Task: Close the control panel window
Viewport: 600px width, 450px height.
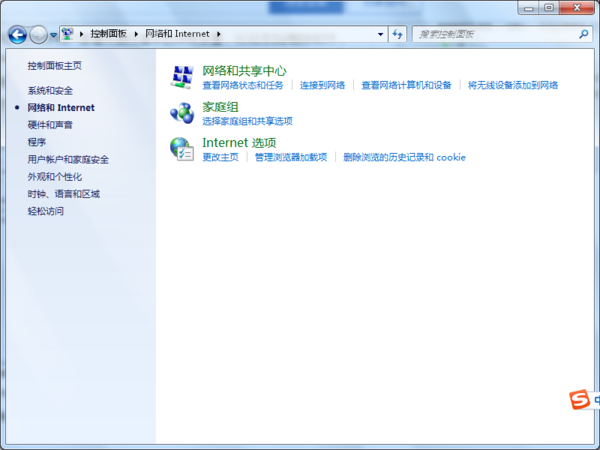Action: point(577,8)
